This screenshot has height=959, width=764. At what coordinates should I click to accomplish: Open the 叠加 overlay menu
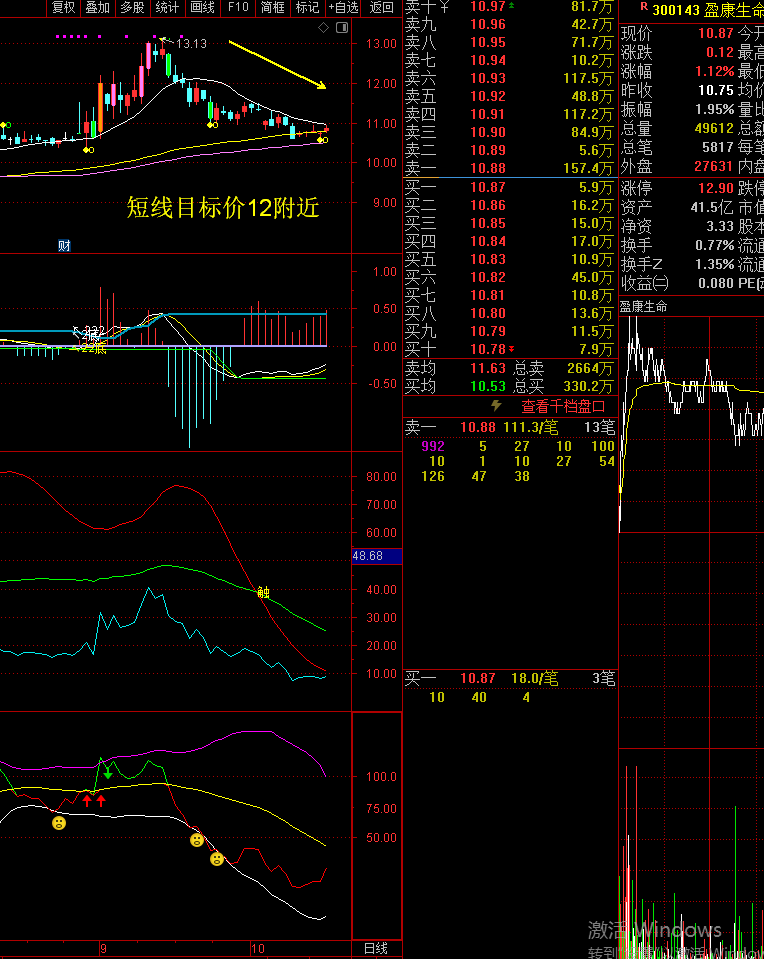pyautogui.click(x=98, y=8)
